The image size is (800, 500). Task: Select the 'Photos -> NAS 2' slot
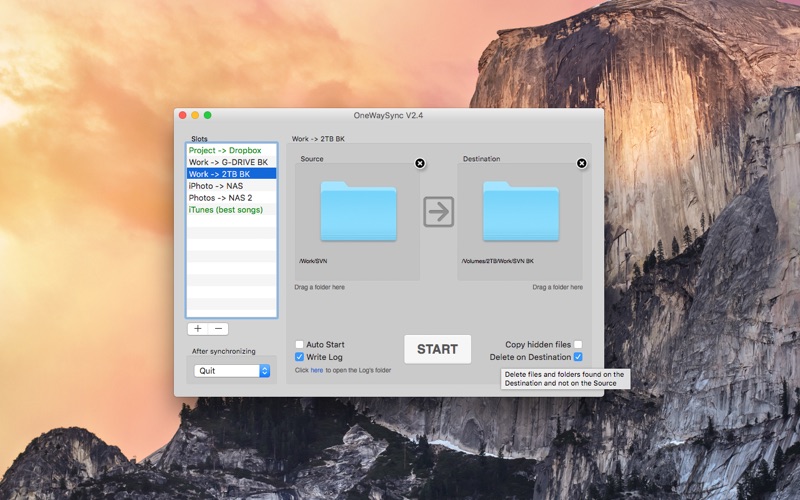tap(232, 198)
